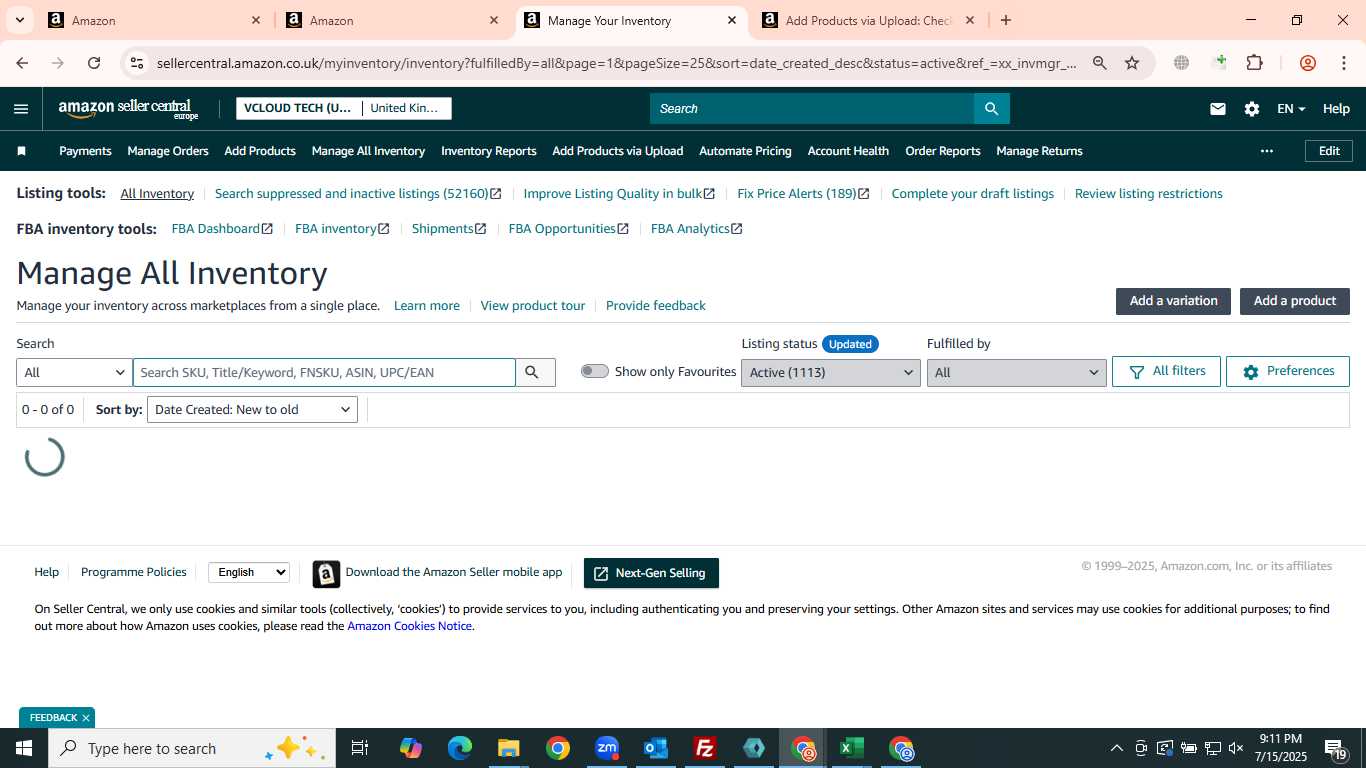
Task: Open Inventory Reports menu item
Action: point(489,151)
